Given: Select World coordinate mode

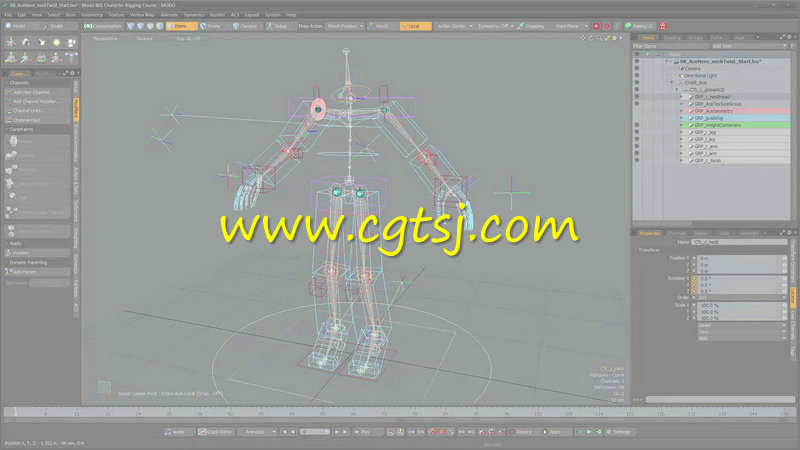Looking at the screenshot, I should click(x=382, y=26).
